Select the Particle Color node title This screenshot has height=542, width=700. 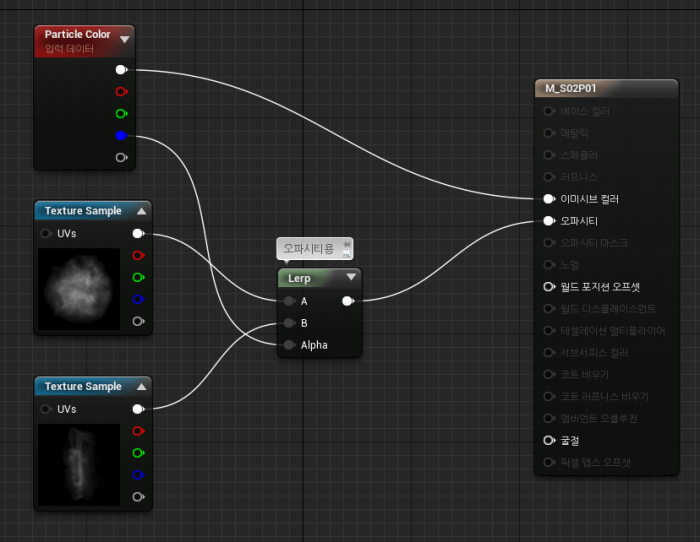[x=77, y=34]
